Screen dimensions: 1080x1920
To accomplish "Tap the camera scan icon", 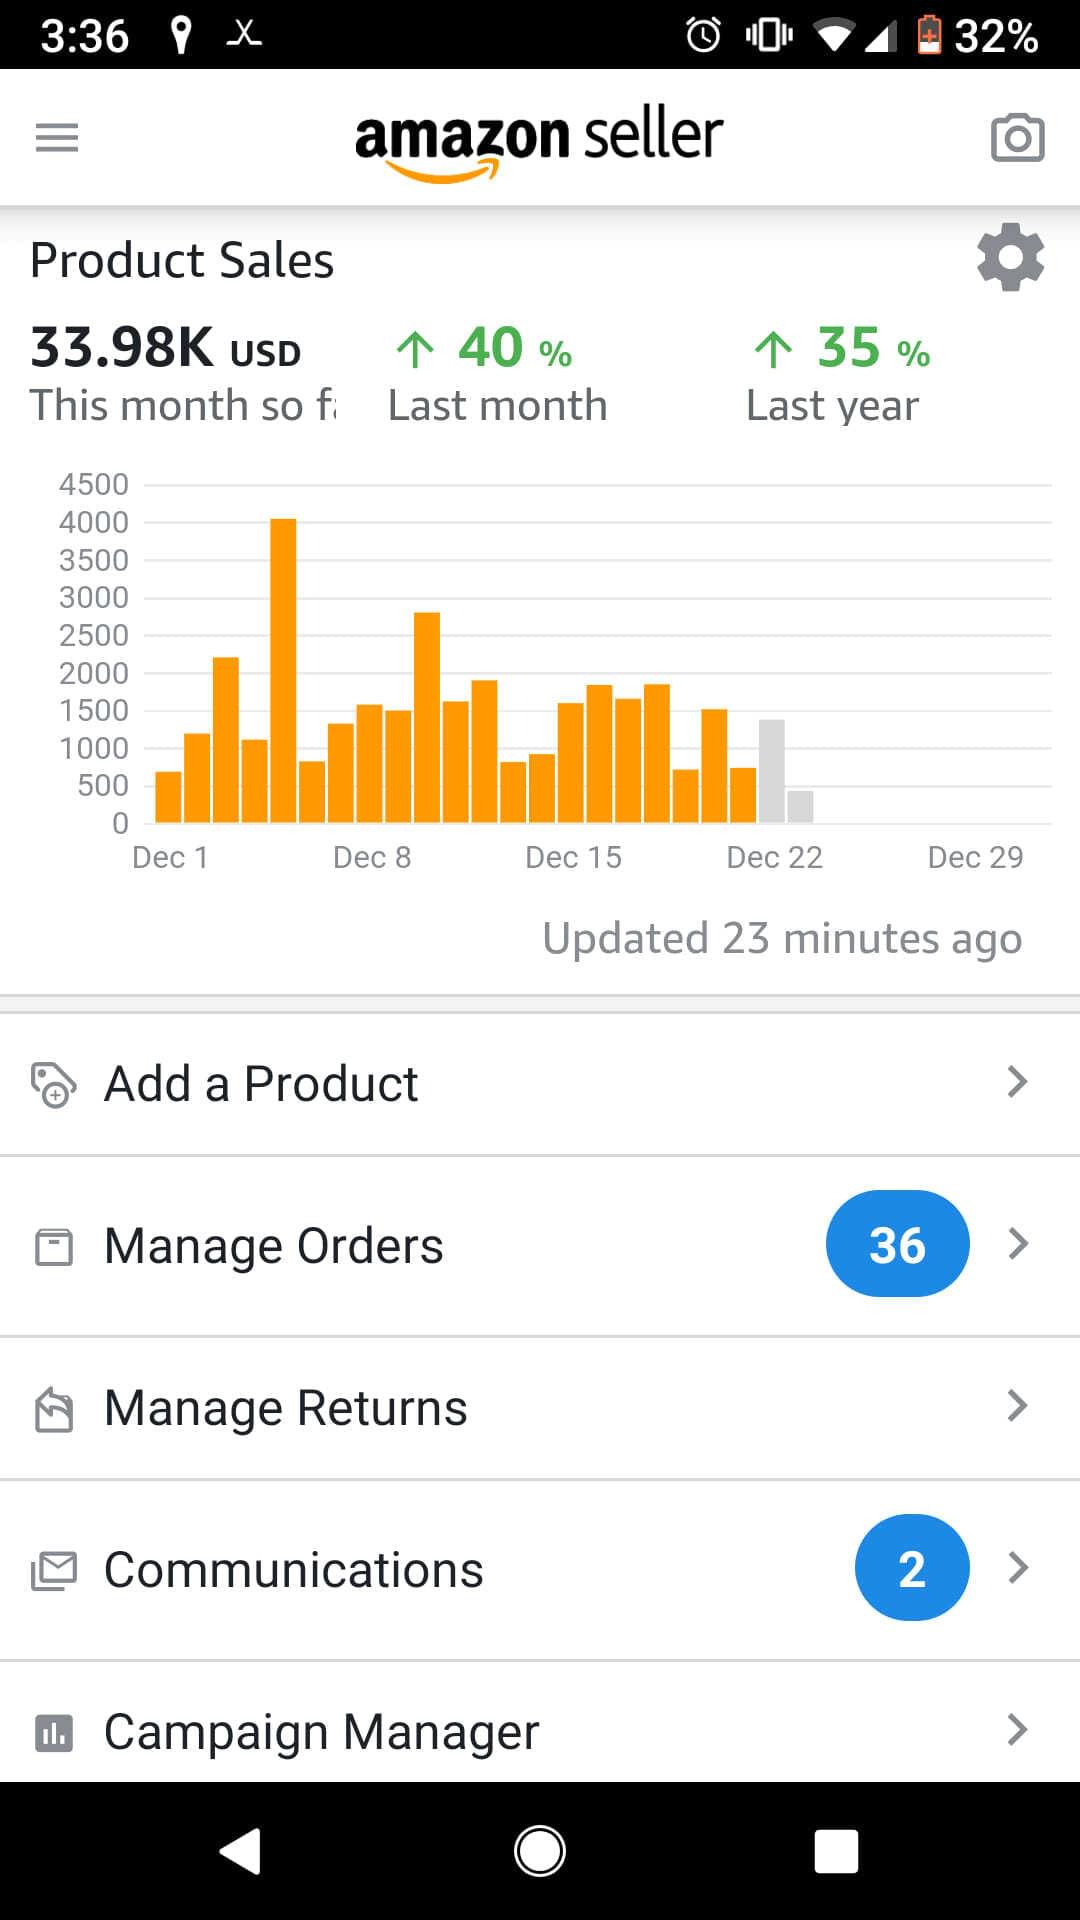I will tap(1017, 137).
